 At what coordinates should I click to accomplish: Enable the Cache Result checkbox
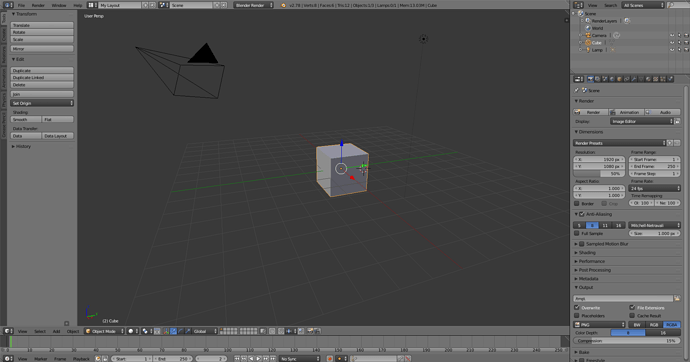tap(632, 315)
